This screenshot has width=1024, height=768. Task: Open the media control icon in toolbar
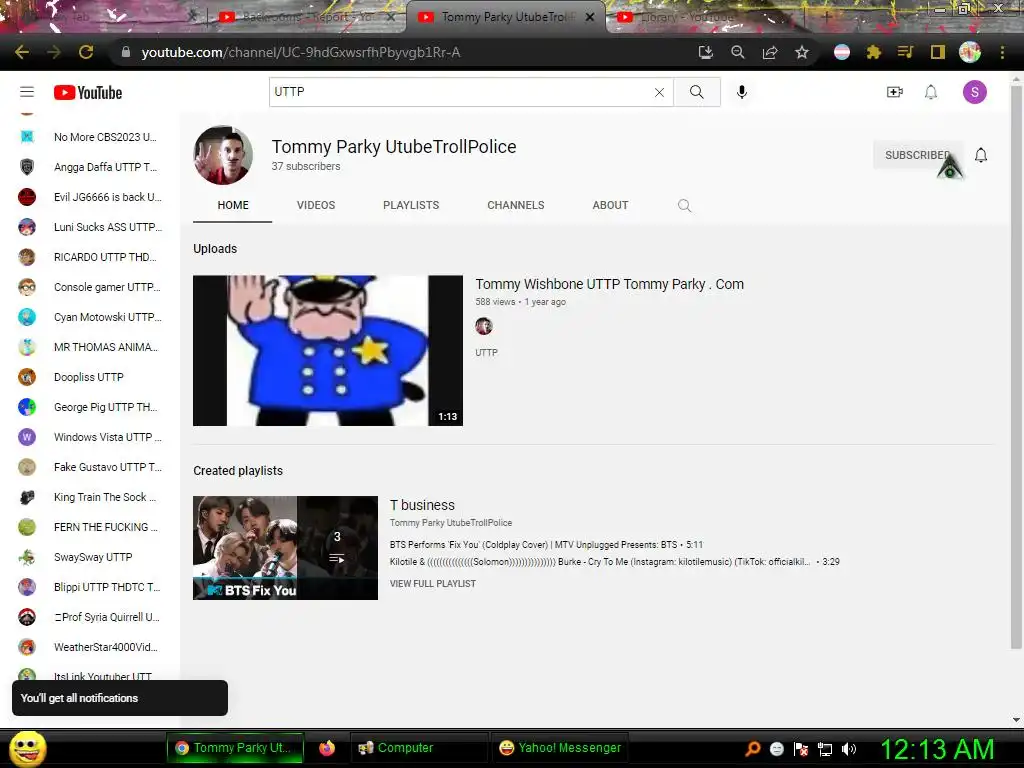(x=905, y=52)
